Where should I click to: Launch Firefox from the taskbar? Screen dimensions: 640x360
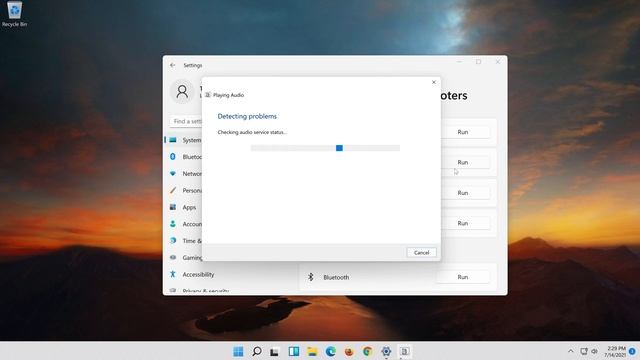coord(349,351)
